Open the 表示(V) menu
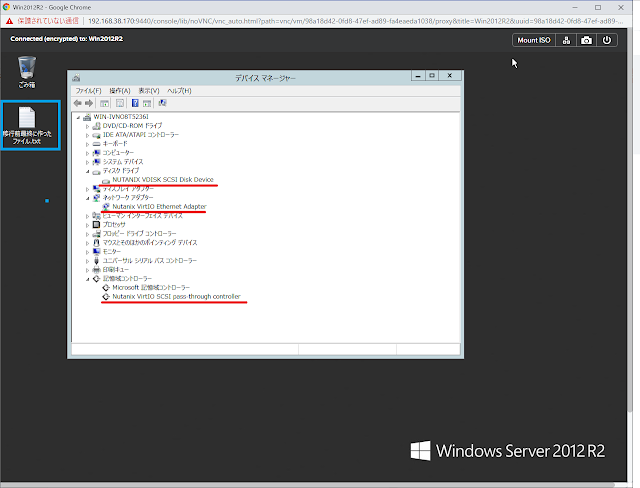This screenshot has height=488, width=640. tap(149, 91)
